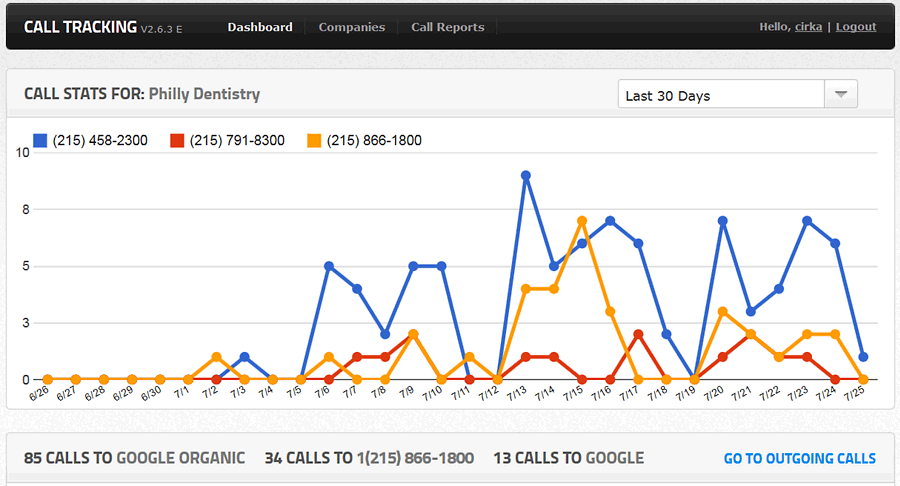Go to Outgoing Calls
900x486 pixels.
tap(799, 458)
